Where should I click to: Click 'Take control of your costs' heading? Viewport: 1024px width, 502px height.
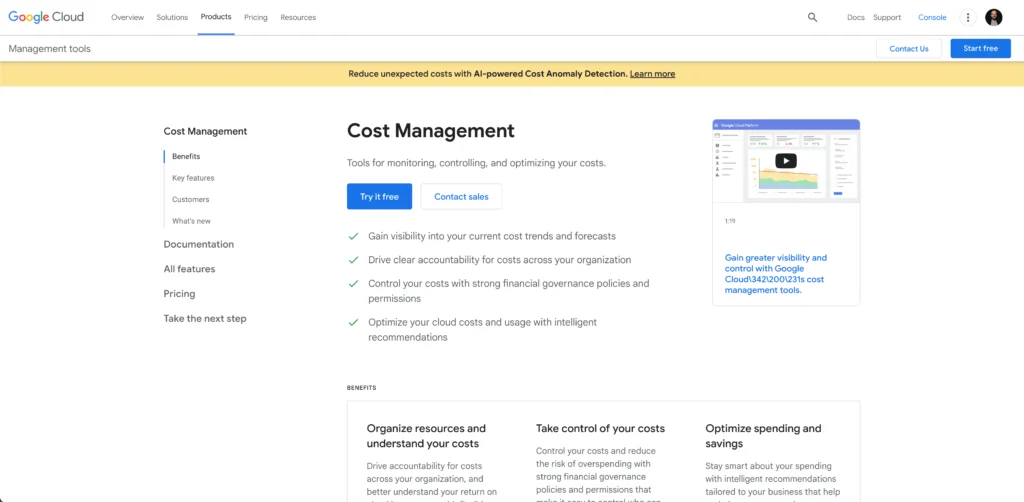(600, 429)
